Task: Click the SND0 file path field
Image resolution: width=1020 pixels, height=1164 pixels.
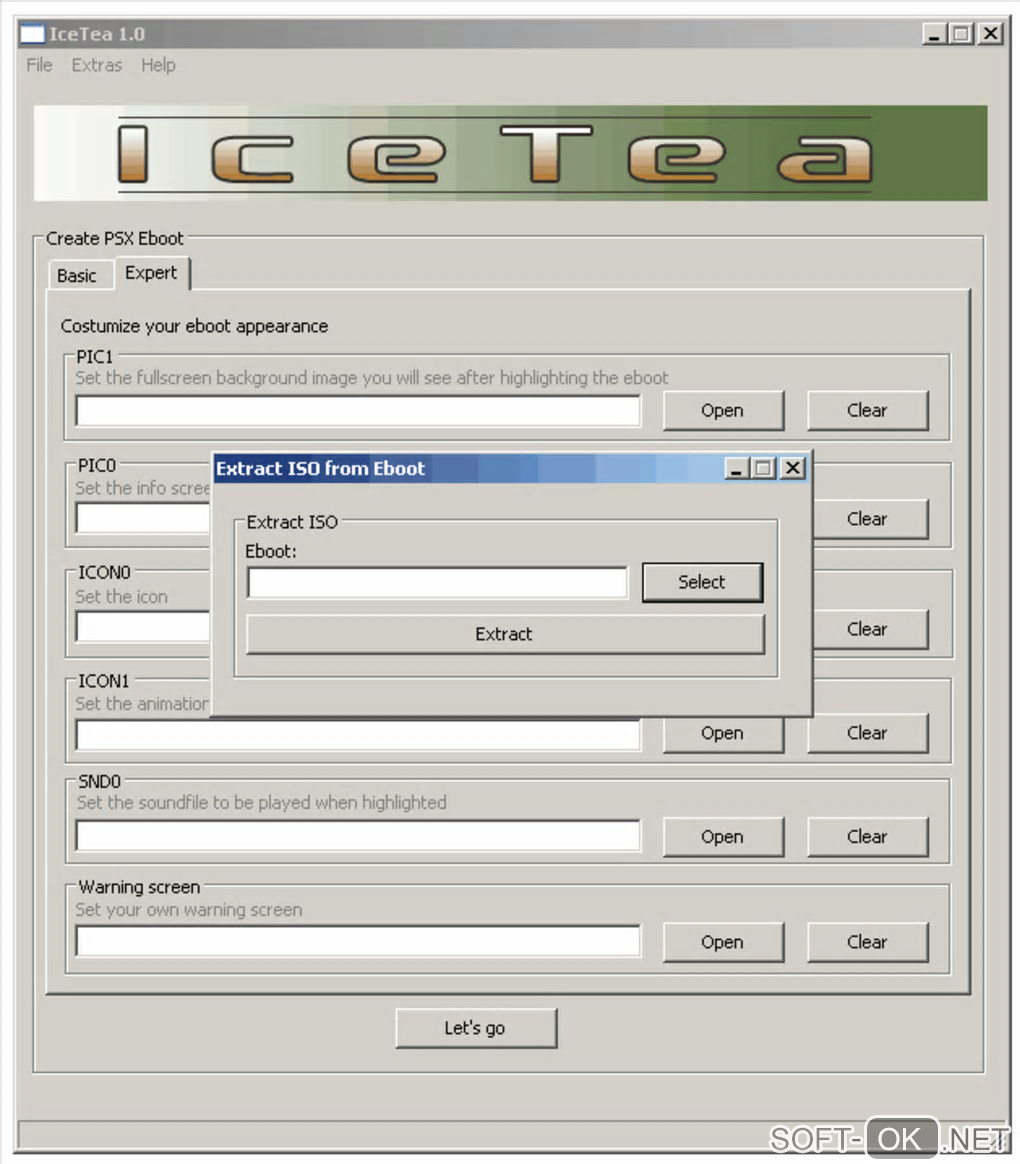Action: coord(358,836)
